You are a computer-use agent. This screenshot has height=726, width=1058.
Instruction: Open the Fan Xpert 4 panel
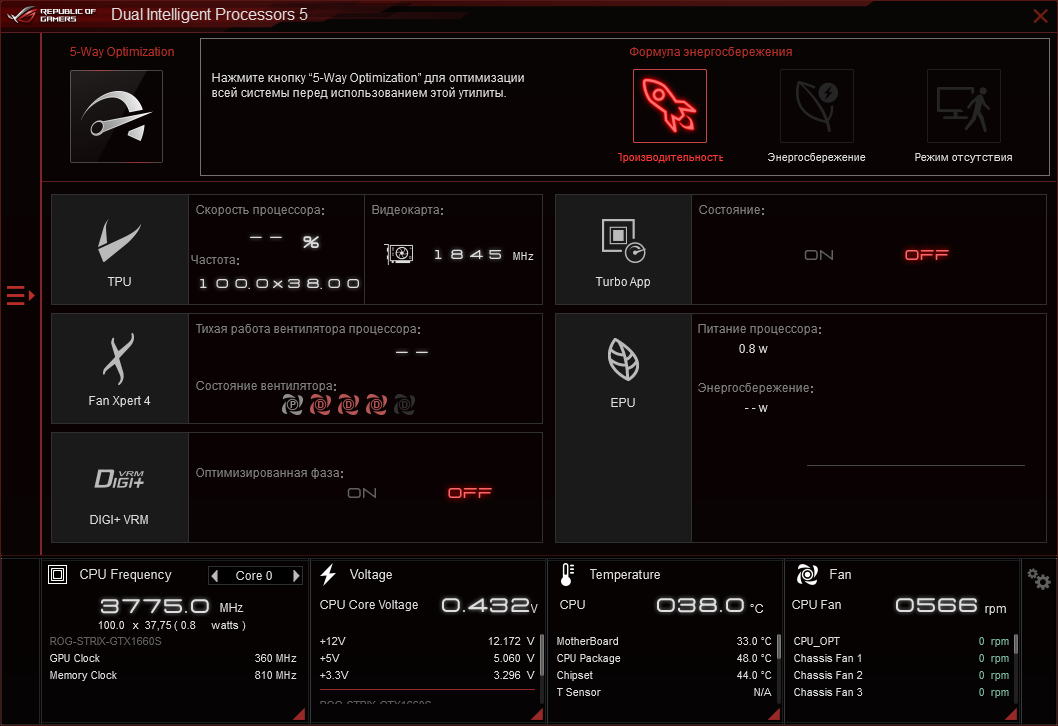click(119, 368)
